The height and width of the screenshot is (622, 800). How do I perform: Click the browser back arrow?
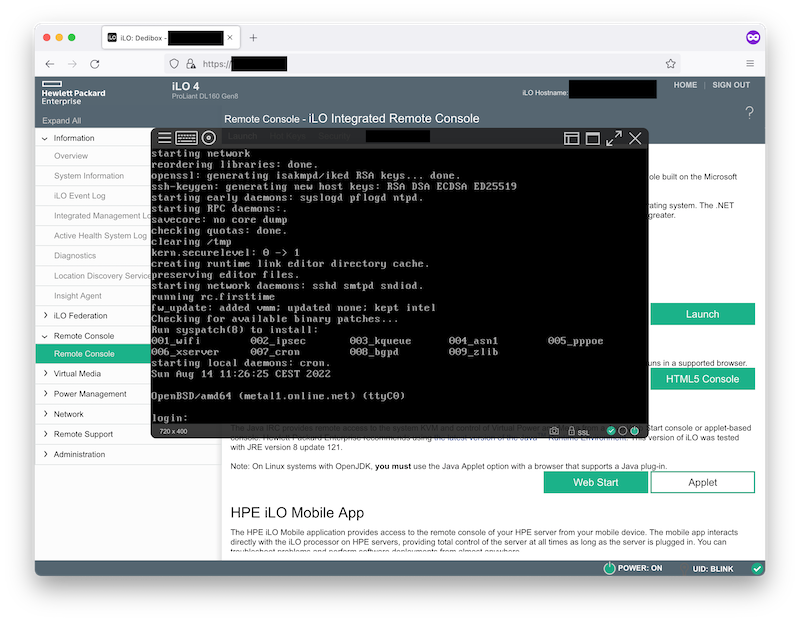[x=49, y=64]
